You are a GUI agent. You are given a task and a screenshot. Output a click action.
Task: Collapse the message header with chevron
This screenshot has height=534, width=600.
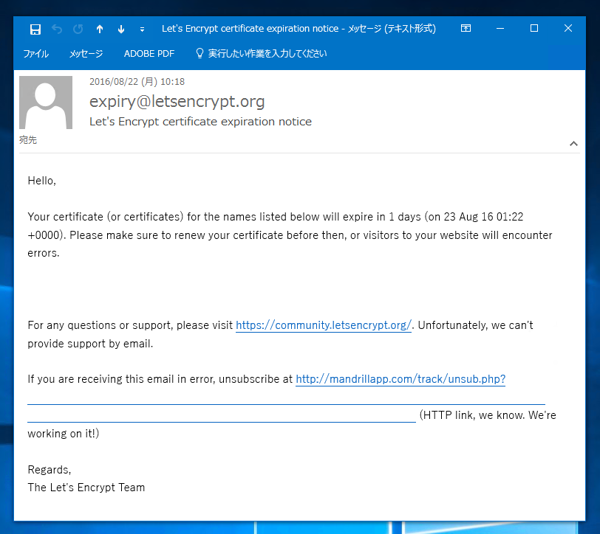click(x=573, y=143)
